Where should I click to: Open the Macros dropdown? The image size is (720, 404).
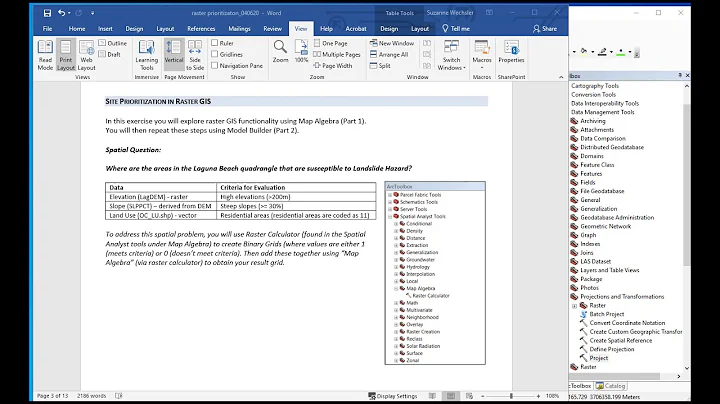[482, 55]
